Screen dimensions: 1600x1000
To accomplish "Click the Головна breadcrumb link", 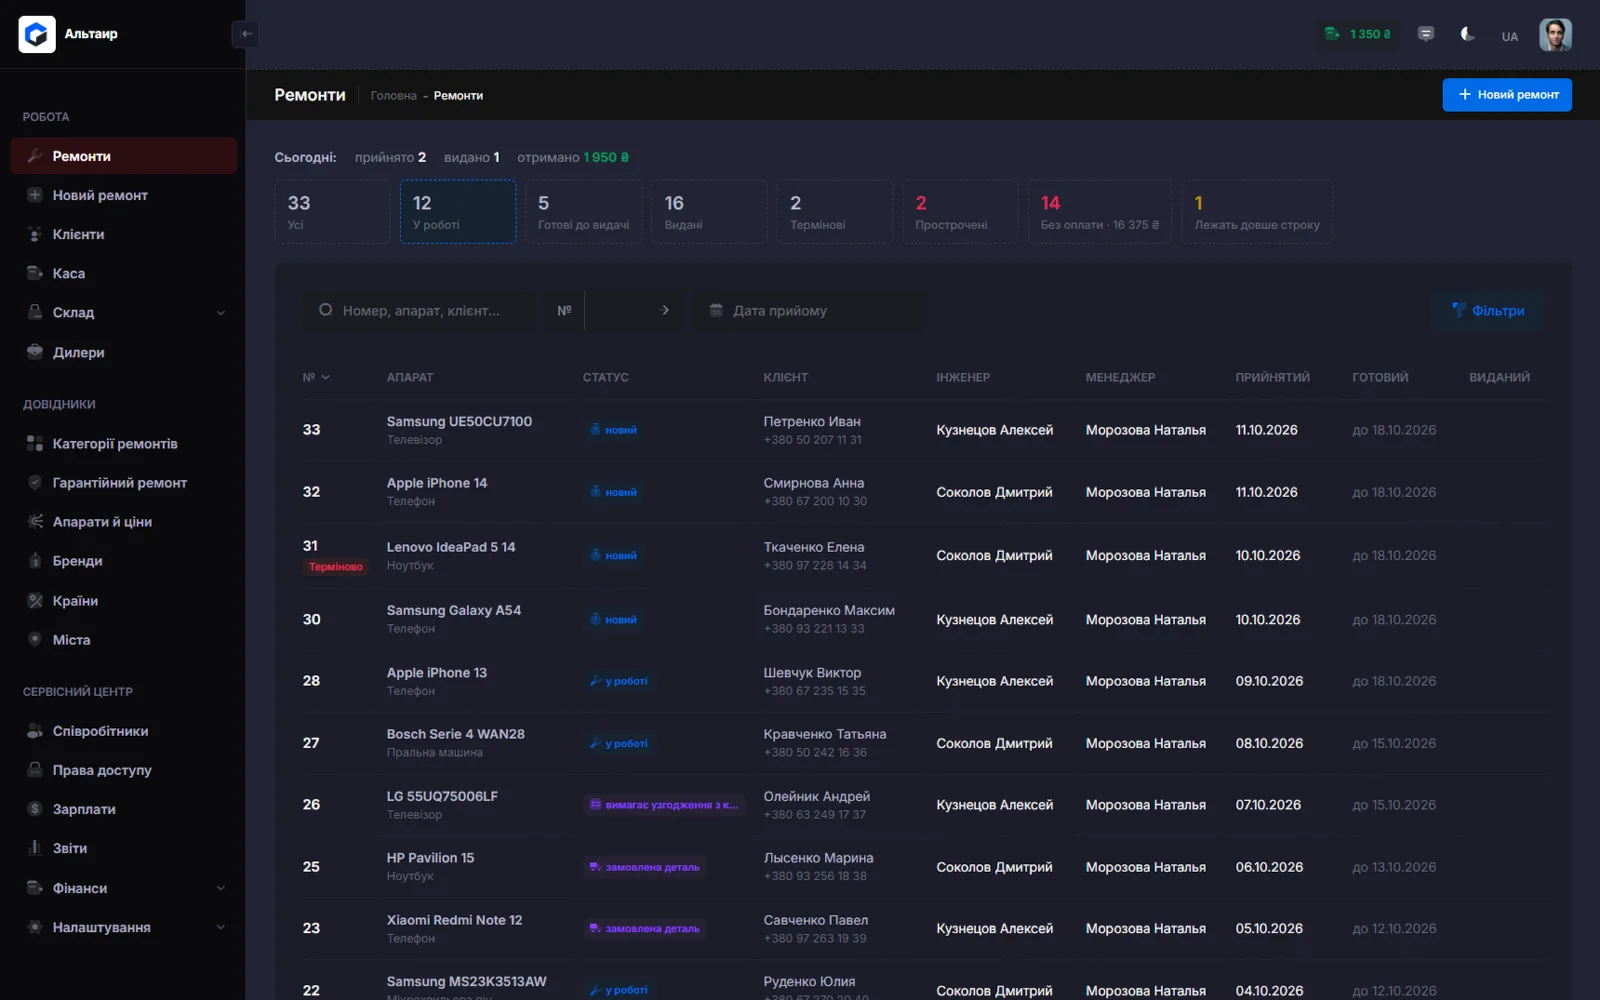I will click(393, 96).
